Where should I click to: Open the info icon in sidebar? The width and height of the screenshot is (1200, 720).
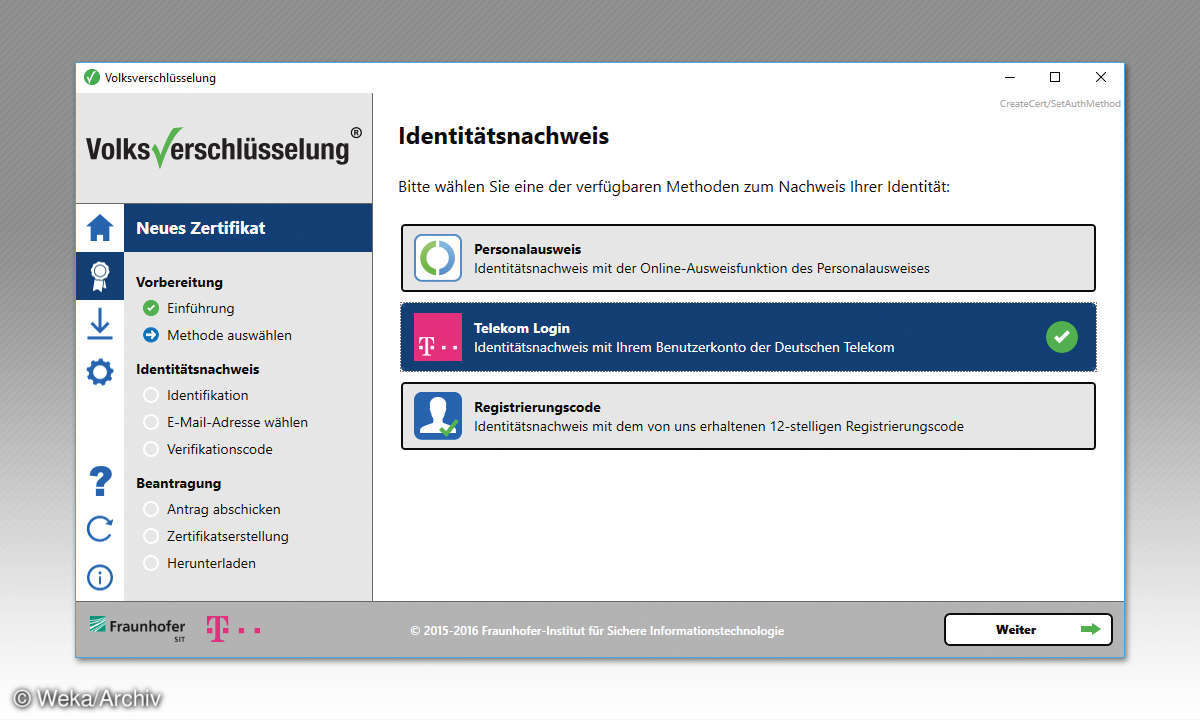[x=100, y=577]
